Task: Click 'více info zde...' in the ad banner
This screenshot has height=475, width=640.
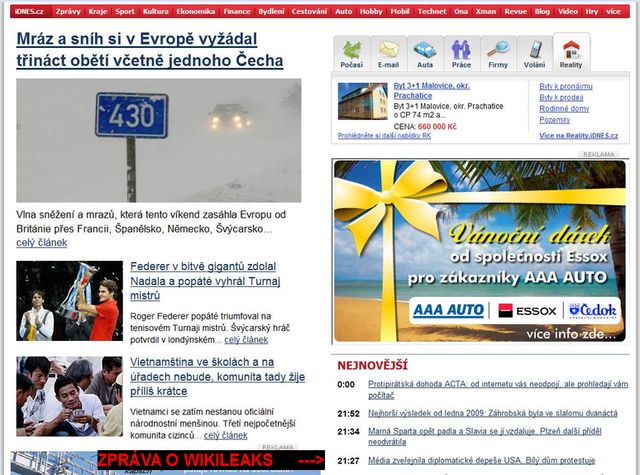Action: point(571,334)
